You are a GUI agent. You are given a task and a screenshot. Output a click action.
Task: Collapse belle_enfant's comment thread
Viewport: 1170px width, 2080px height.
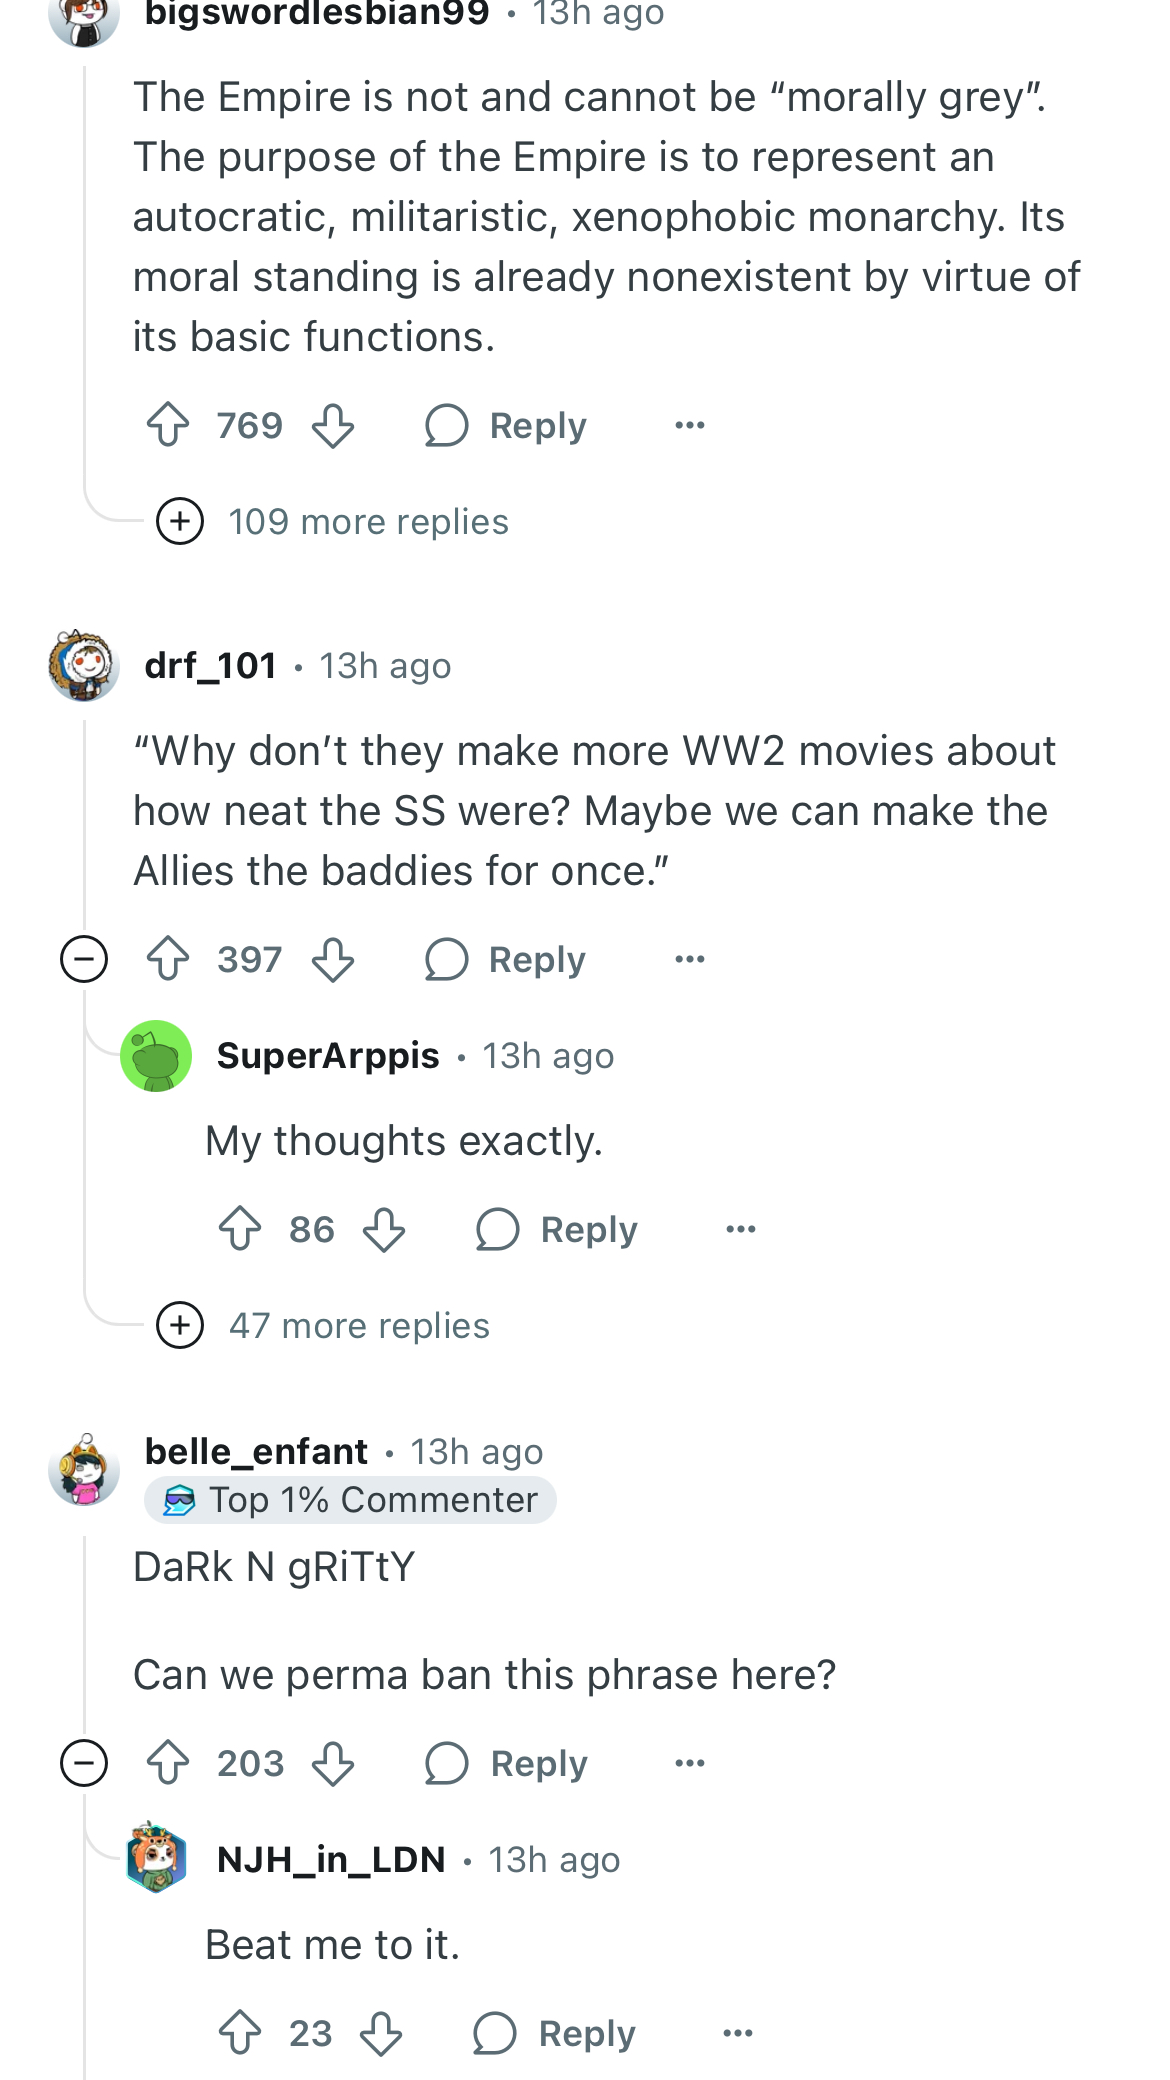[84, 1763]
